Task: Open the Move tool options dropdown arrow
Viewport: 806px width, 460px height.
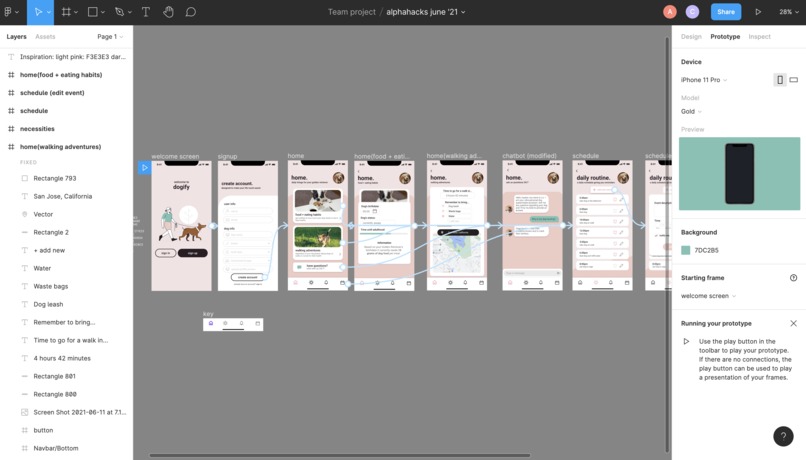Action: 49,12
